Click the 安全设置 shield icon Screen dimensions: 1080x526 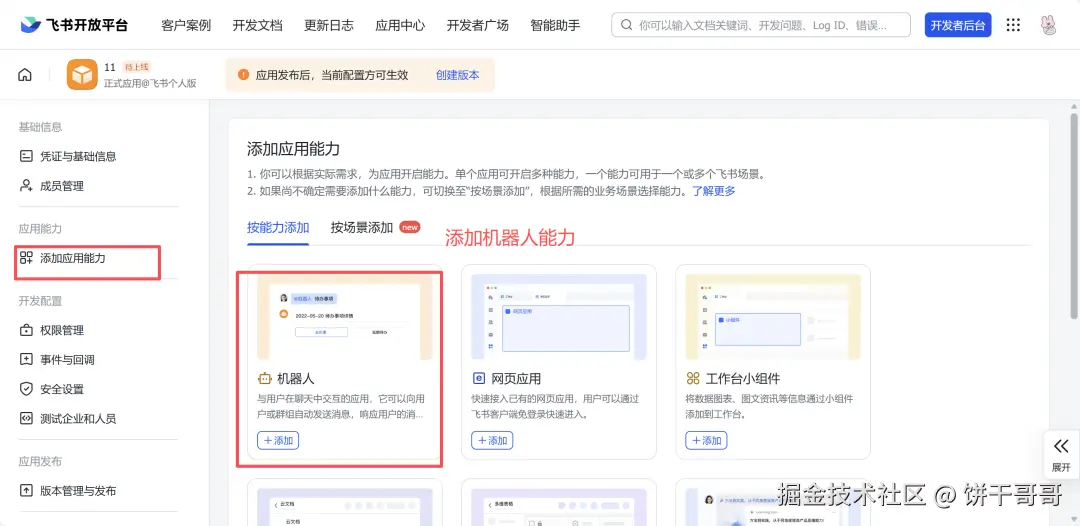[x=26, y=389]
